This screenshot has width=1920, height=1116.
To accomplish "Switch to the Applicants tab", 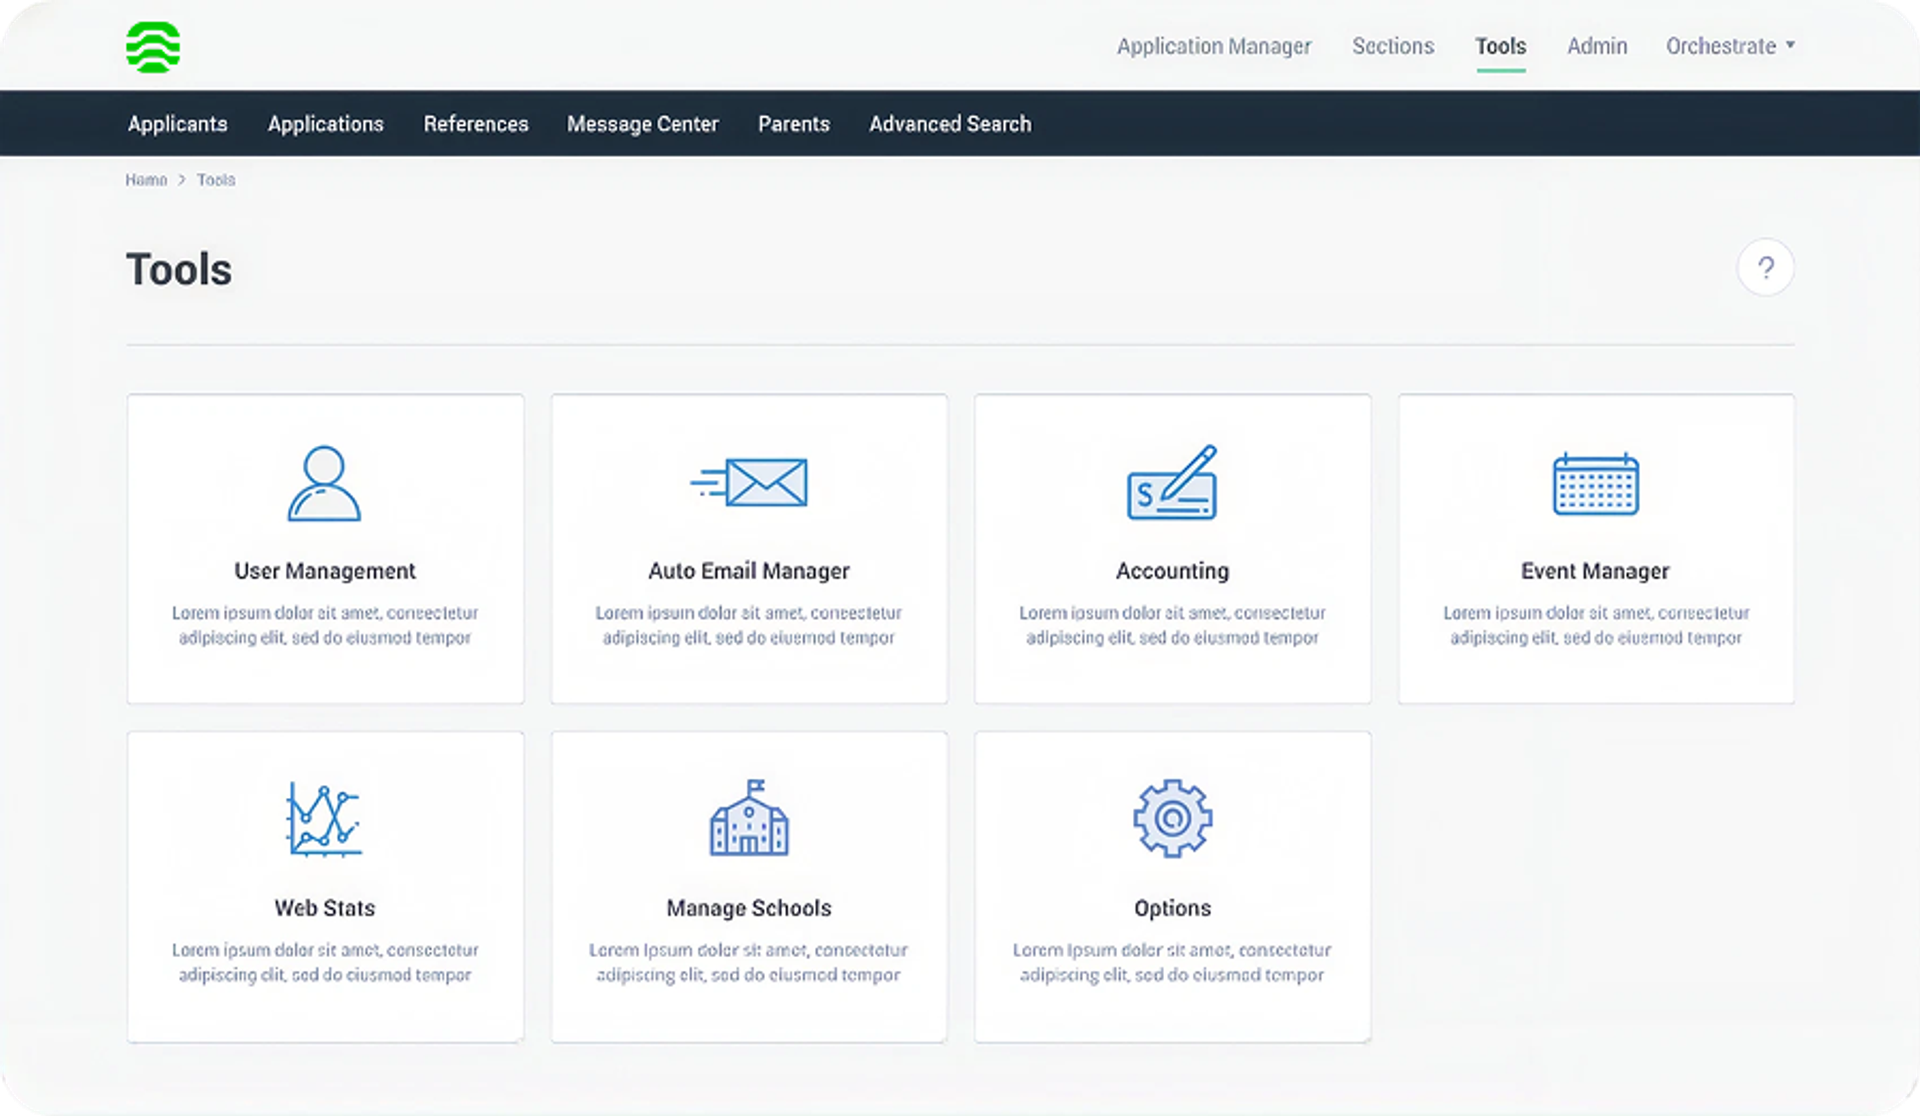I will (178, 124).
